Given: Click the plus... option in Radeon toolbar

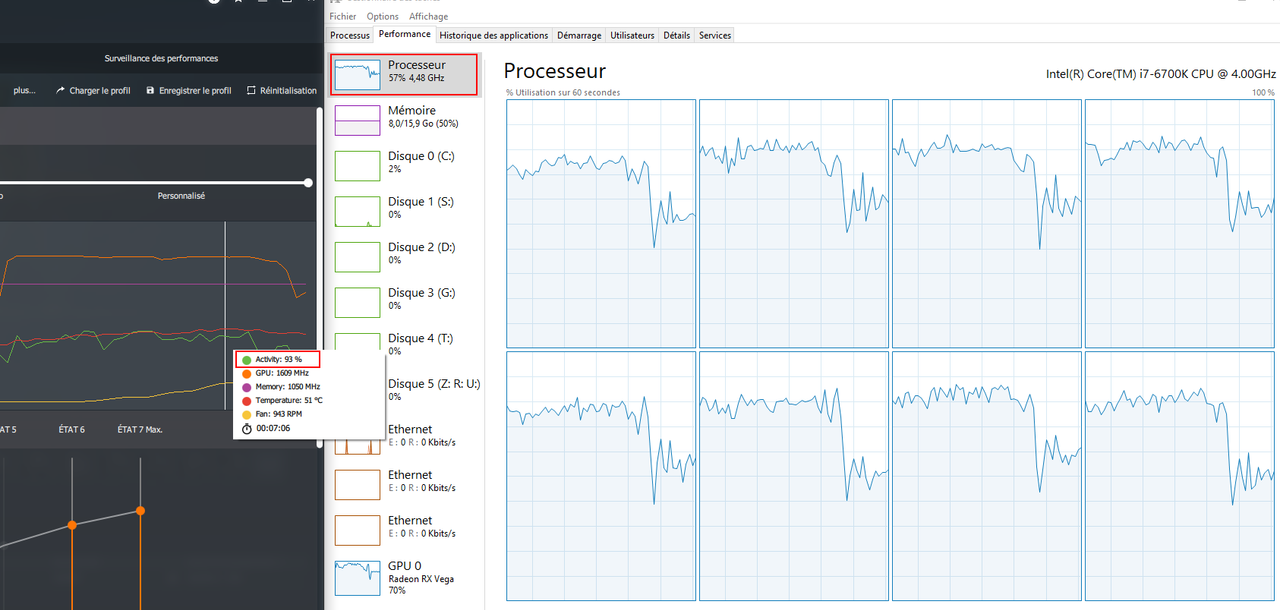Looking at the screenshot, I should (x=25, y=90).
